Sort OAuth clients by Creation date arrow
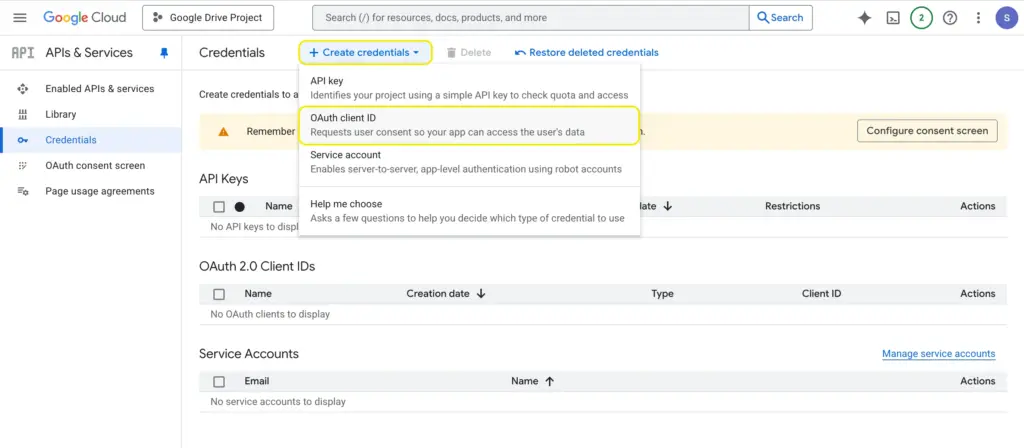Viewport: 1024px width, 448px height. 481,293
